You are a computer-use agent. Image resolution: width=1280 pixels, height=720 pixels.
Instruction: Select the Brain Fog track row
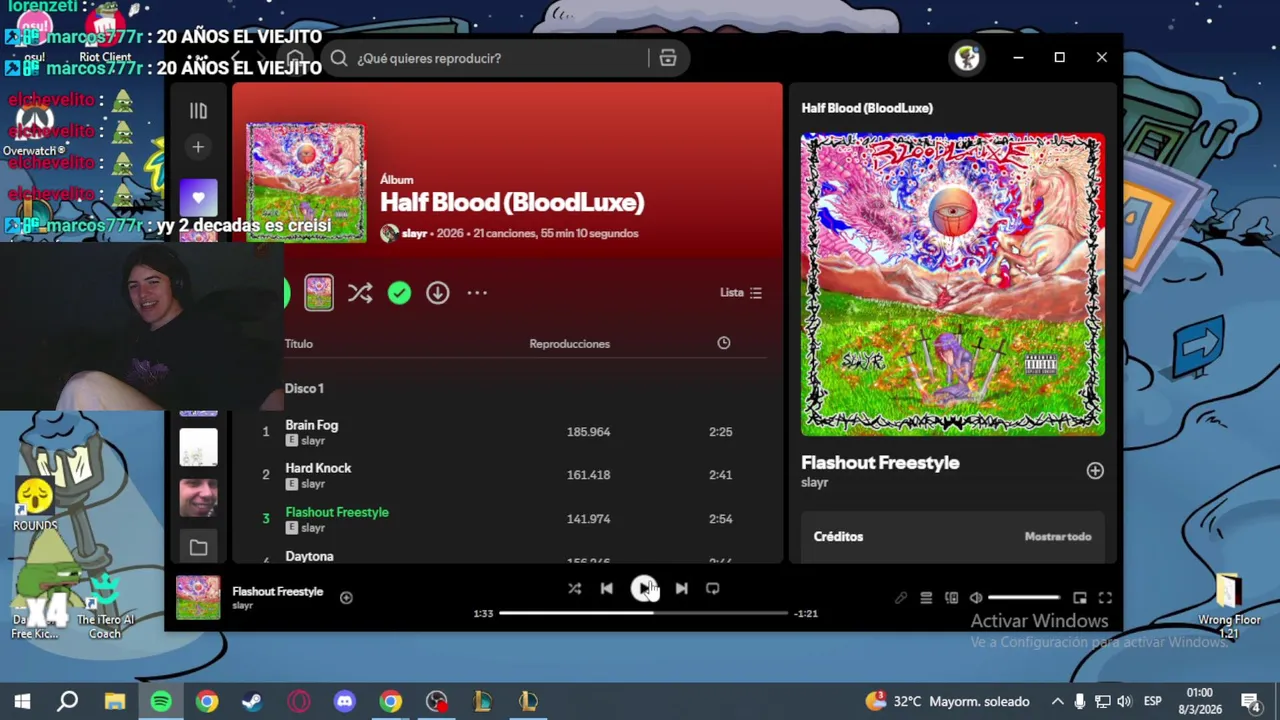[508, 432]
